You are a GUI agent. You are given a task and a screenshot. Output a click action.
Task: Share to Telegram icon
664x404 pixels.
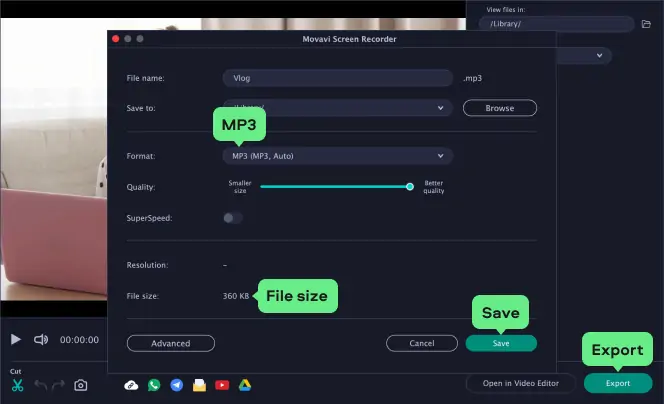click(177, 385)
